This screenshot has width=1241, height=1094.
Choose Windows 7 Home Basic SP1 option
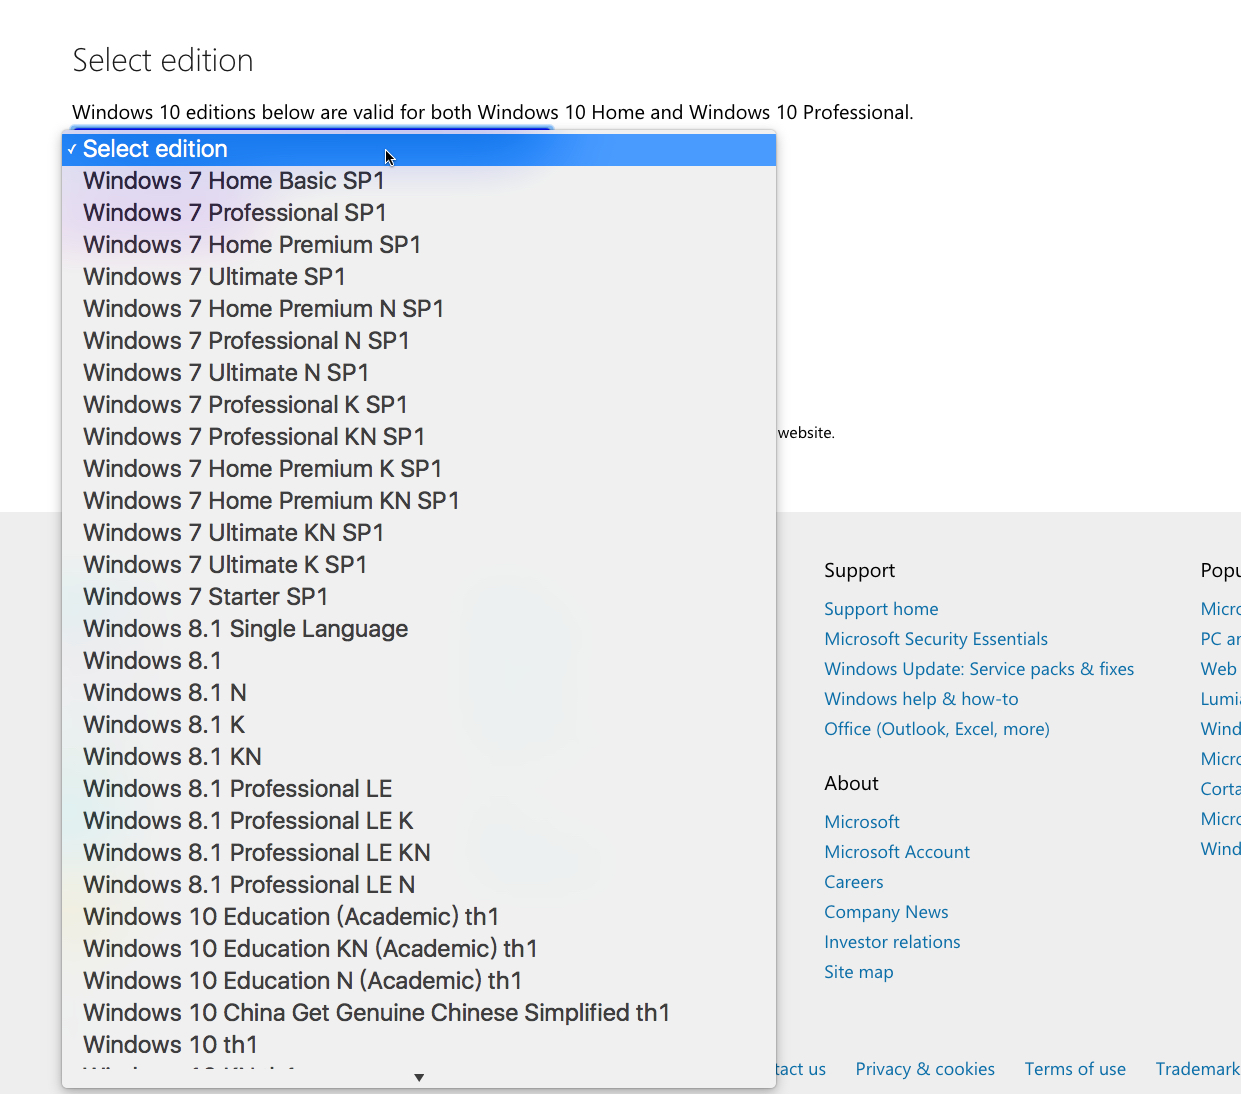(419, 181)
